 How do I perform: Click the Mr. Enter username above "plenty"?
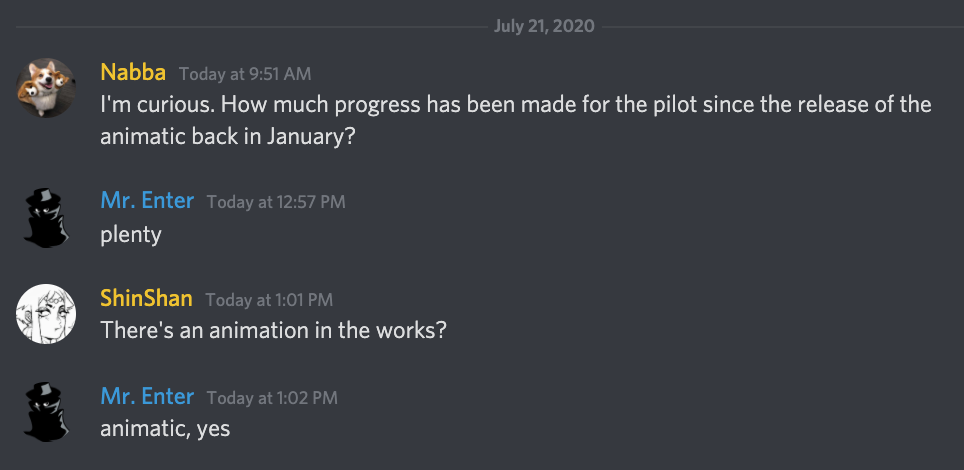pyautogui.click(x=147, y=201)
